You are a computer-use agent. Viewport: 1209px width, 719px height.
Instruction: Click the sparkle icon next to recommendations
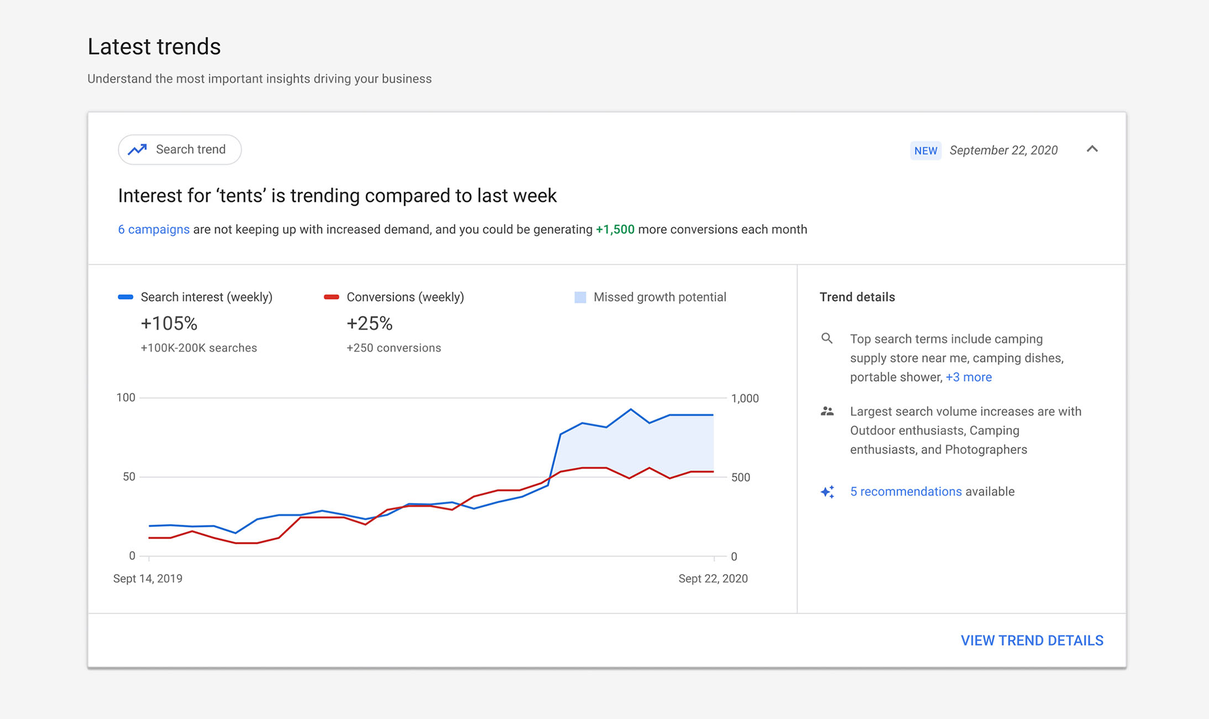click(x=827, y=492)
